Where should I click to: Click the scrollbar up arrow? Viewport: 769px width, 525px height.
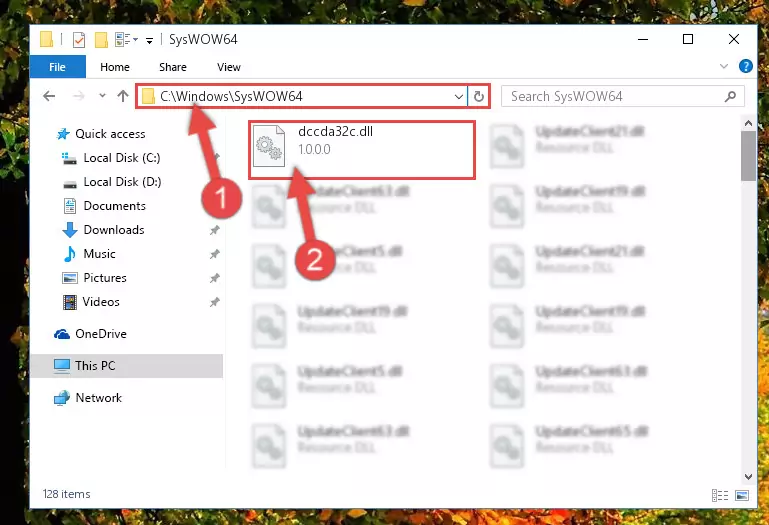748,124
